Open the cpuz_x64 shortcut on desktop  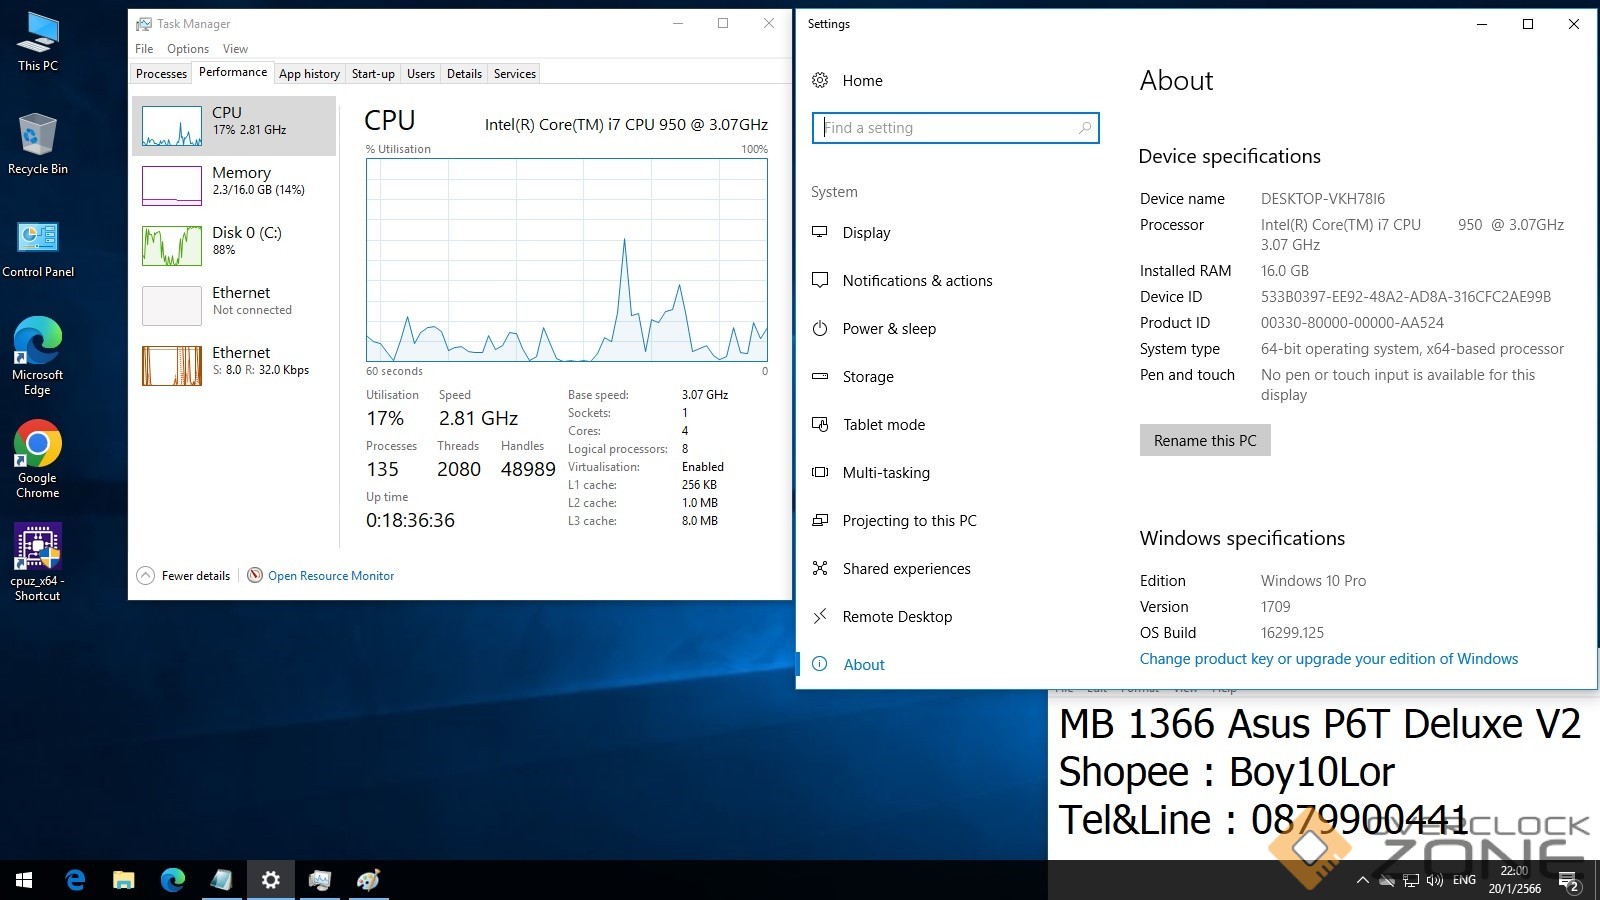tap(38, 548)
